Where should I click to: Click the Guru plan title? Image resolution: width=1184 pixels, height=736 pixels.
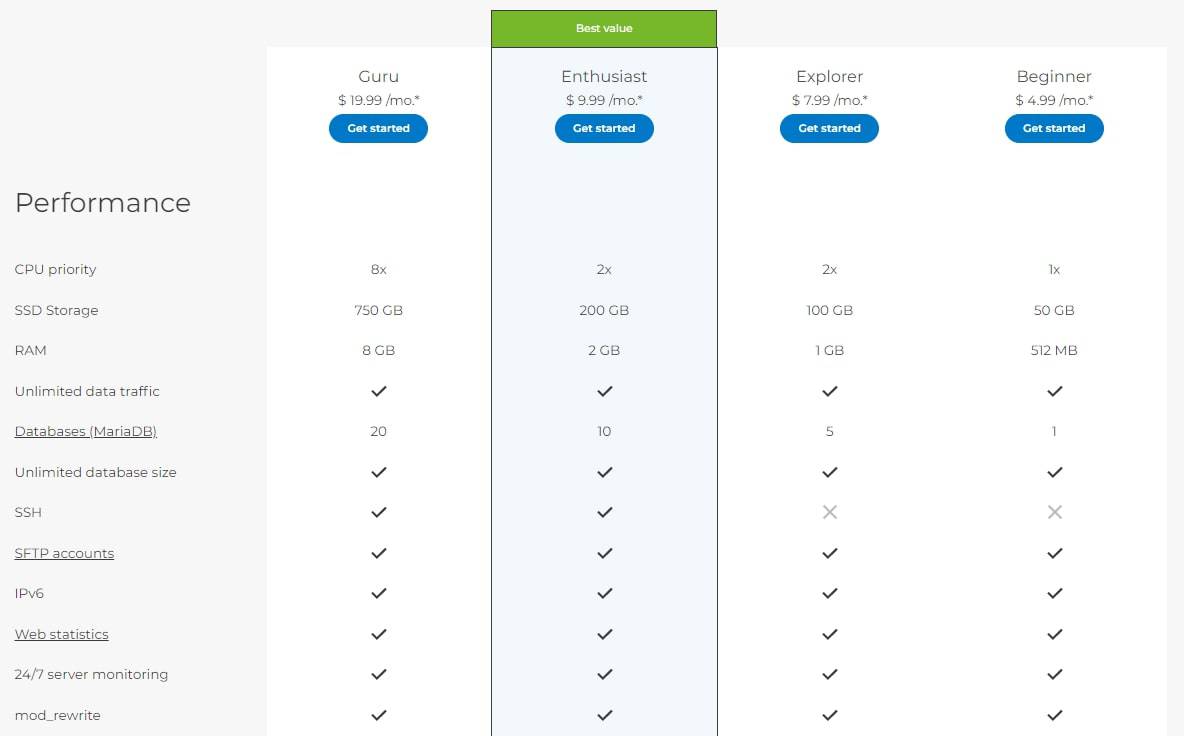point(378,76)
